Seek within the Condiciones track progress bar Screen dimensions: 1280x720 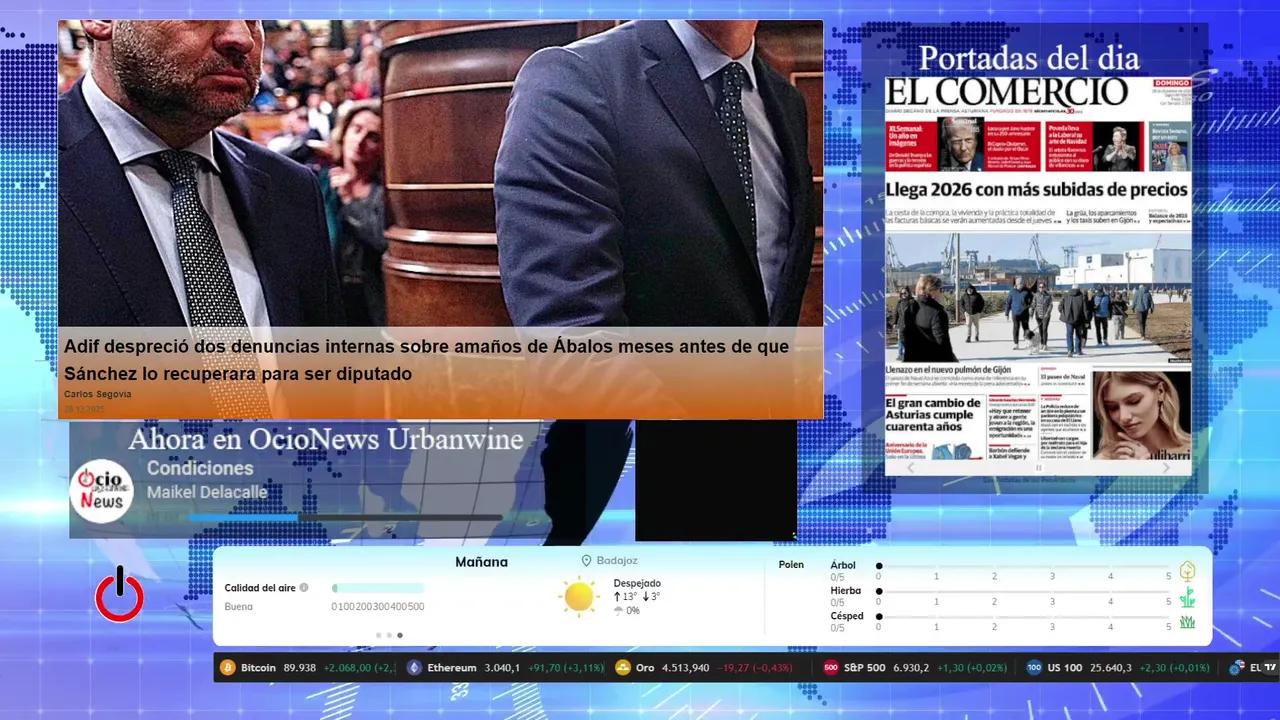pyautogui.click(x=345, y=517)
